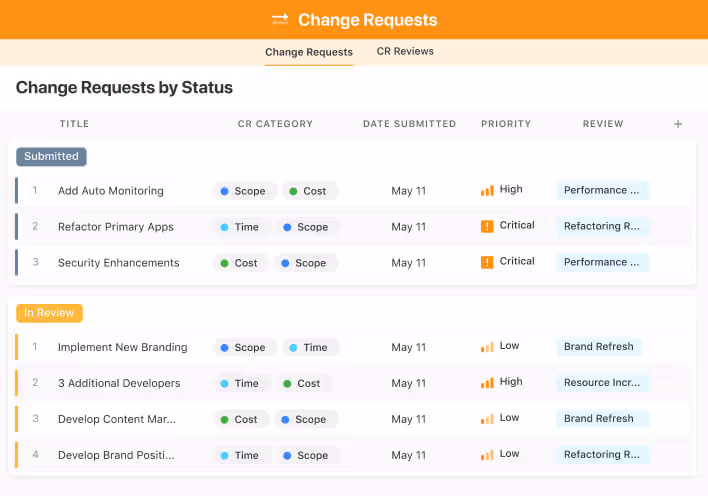This screenshot has width=708, height=496.
Task: Switch to the CR Reviews tab
Action: pos(405,52)
